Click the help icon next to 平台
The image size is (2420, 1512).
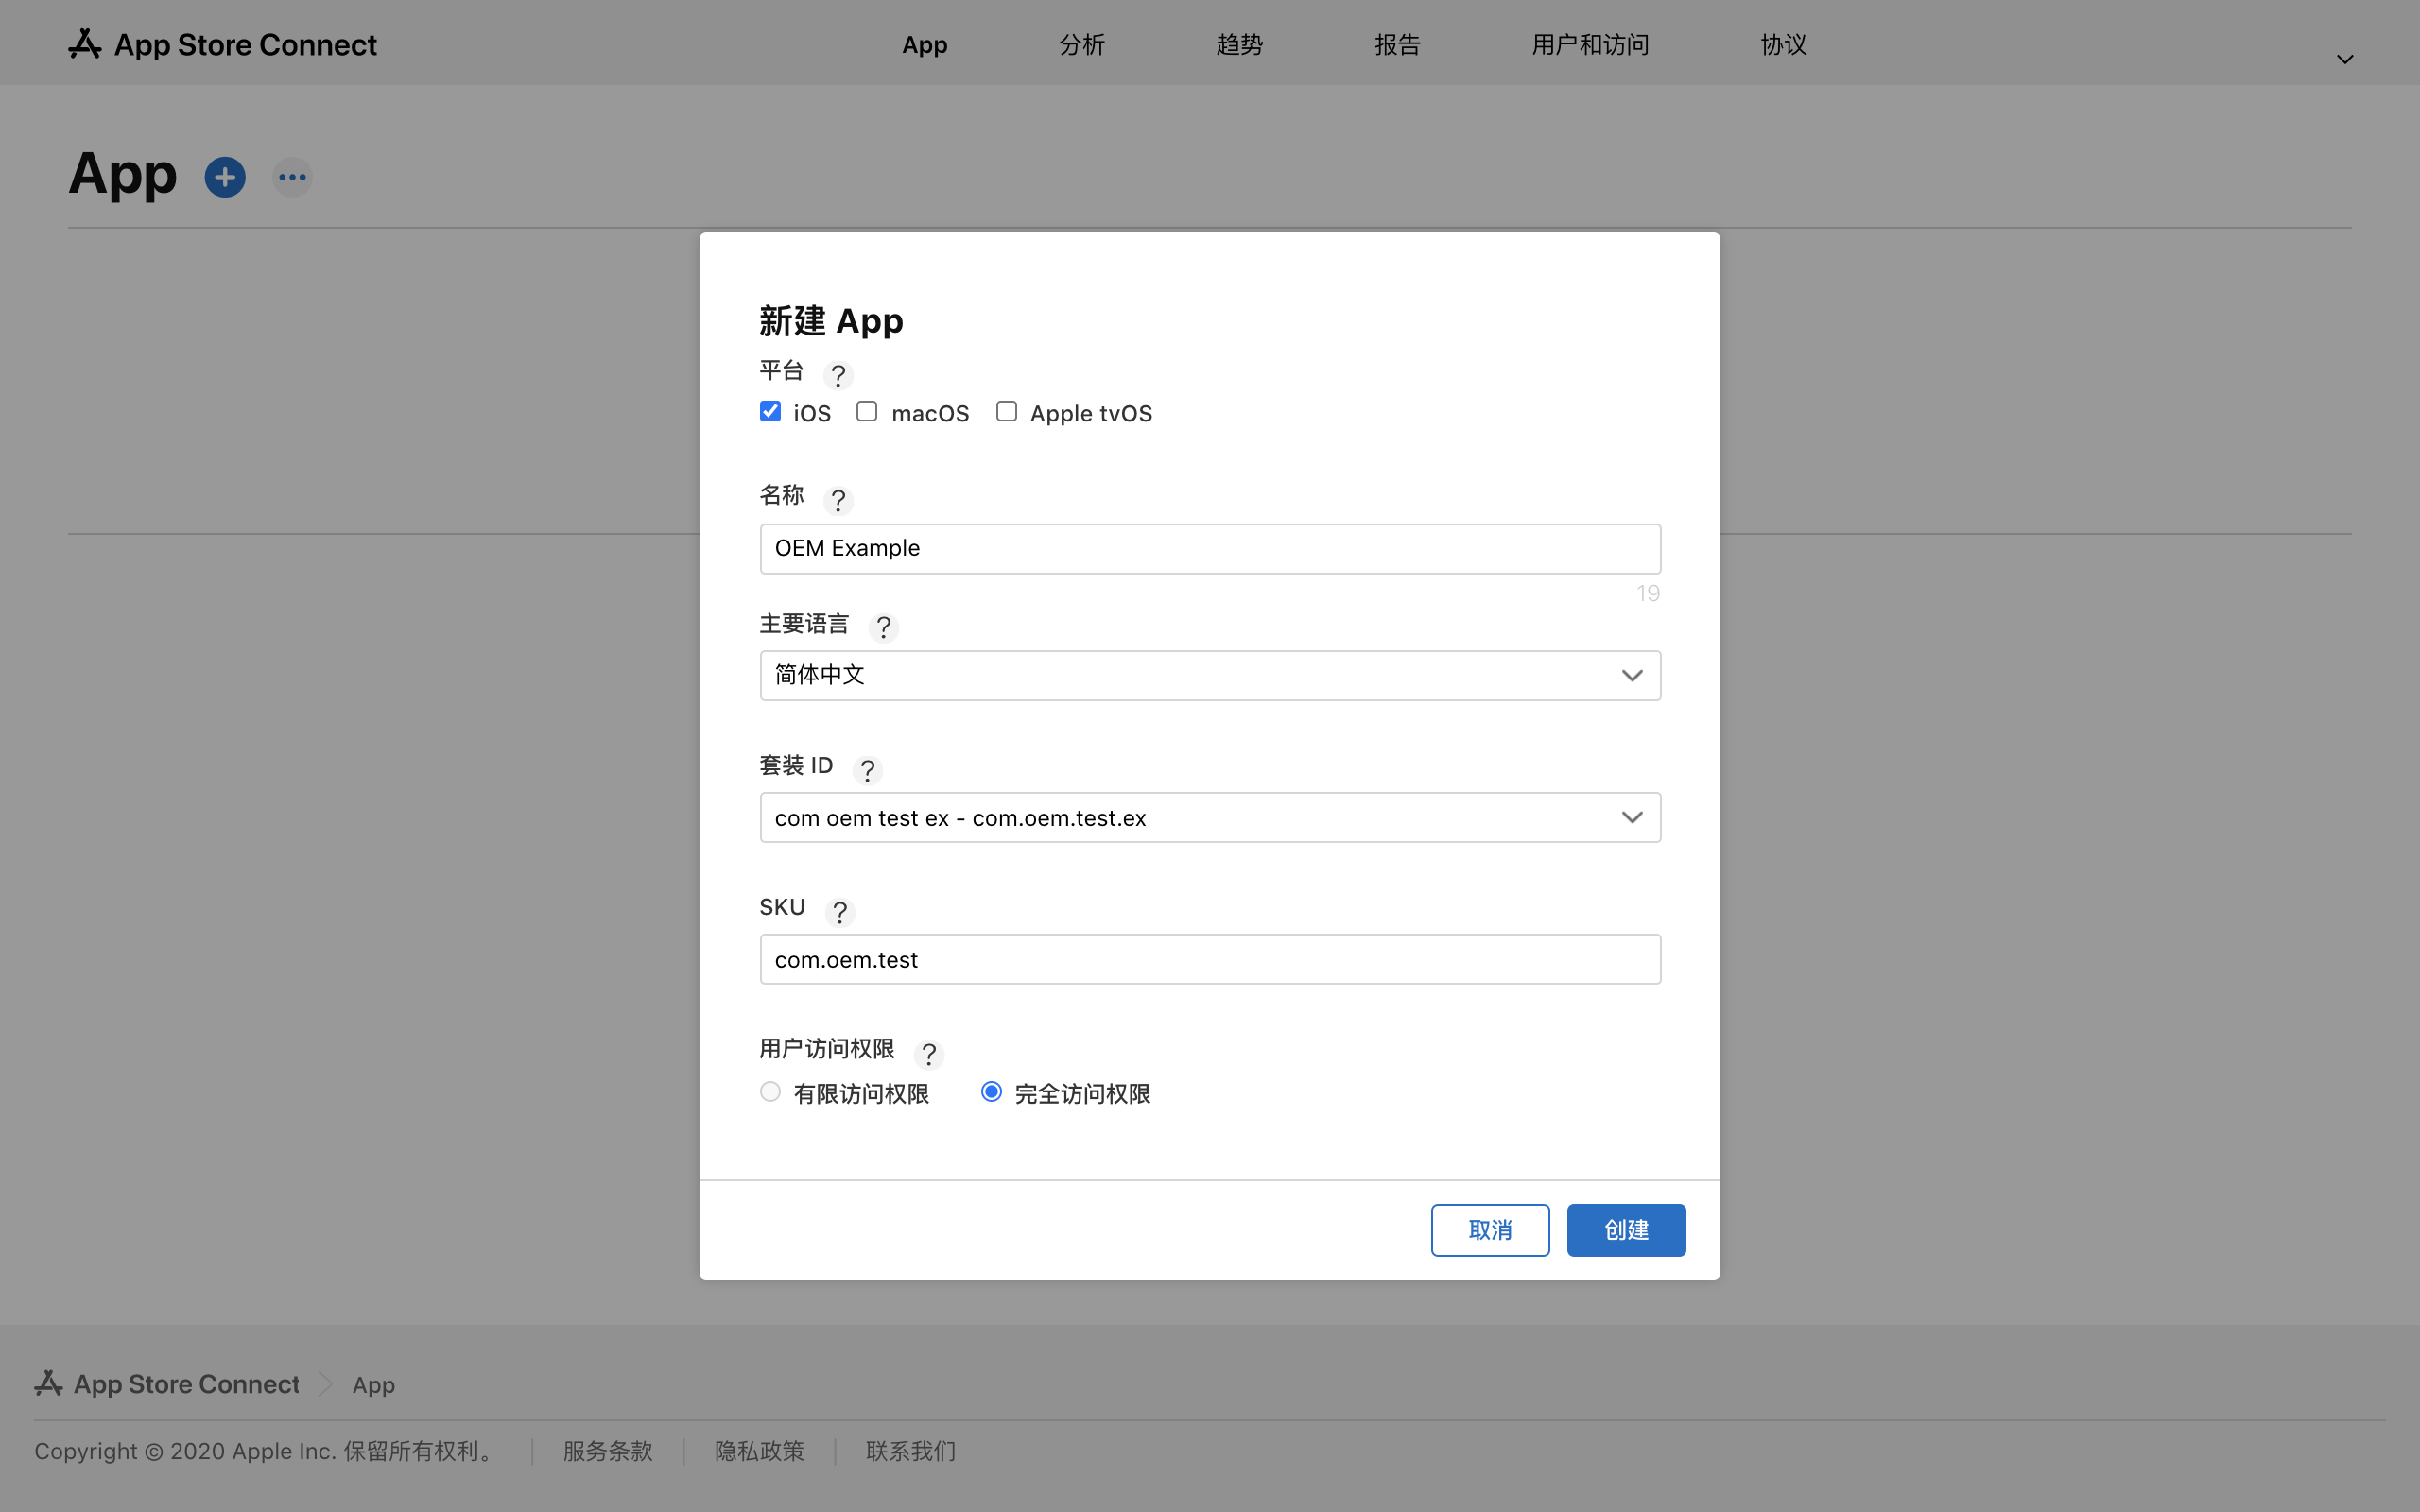point(838,375)
